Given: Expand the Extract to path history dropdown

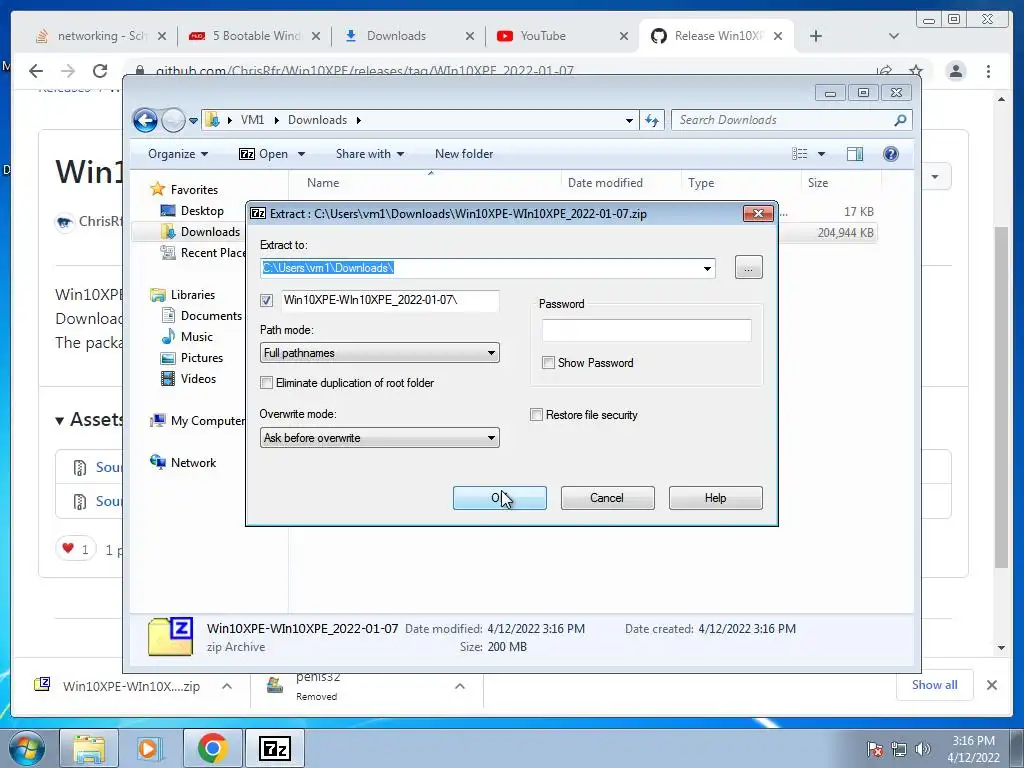Looking at the screenshot, I should pos(707,268).
